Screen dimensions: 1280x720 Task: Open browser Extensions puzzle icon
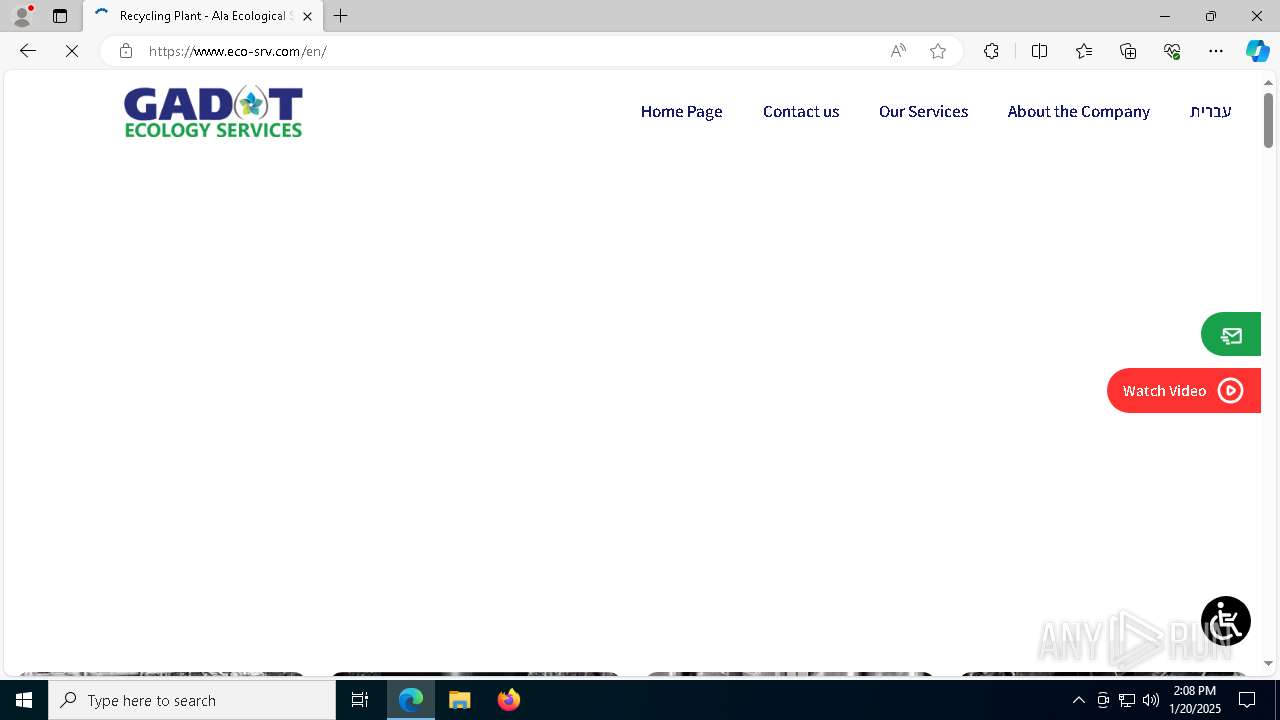click(991, 51)
